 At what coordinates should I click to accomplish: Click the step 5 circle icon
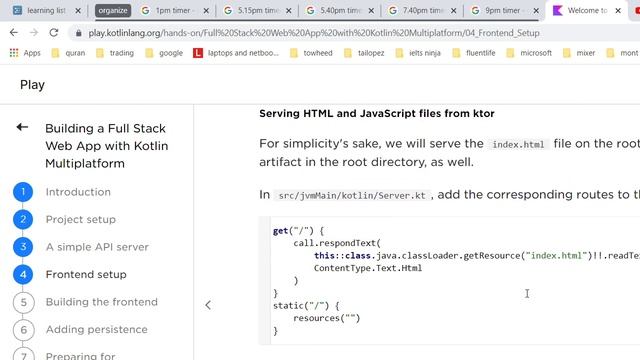pos(23,302)
